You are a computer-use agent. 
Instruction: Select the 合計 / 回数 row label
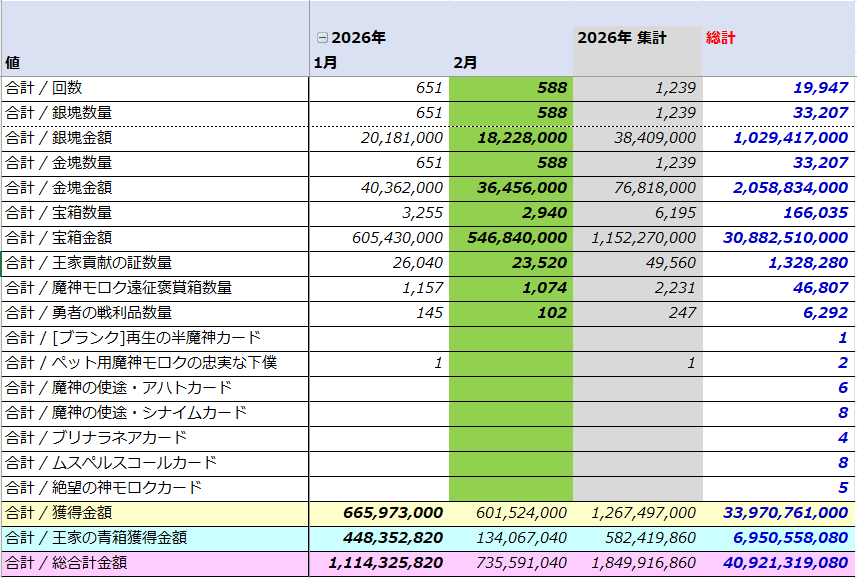click(x=48, y=88)
